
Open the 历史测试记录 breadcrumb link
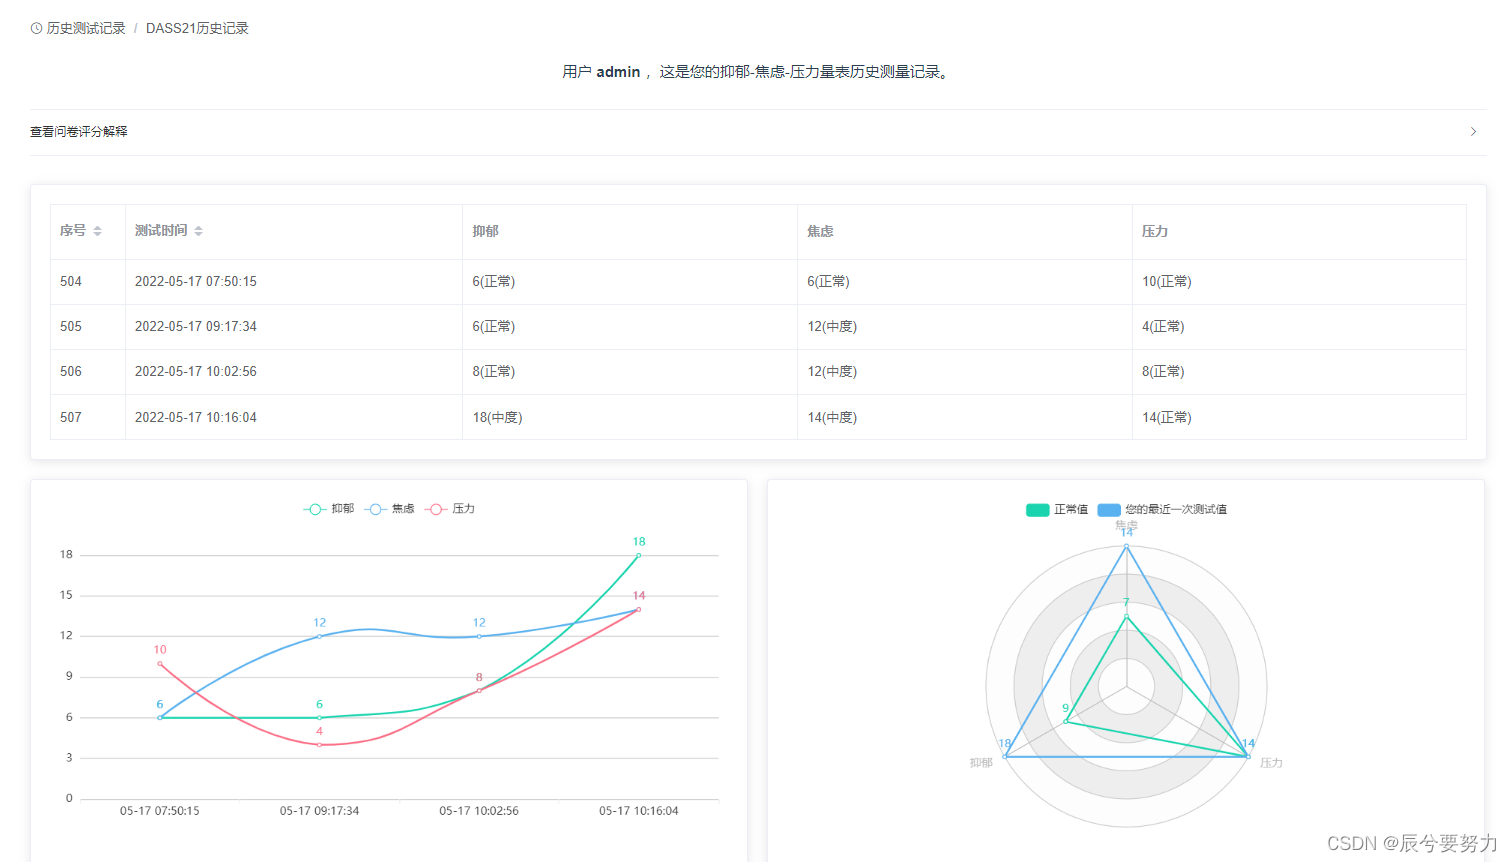pos(86,28)
